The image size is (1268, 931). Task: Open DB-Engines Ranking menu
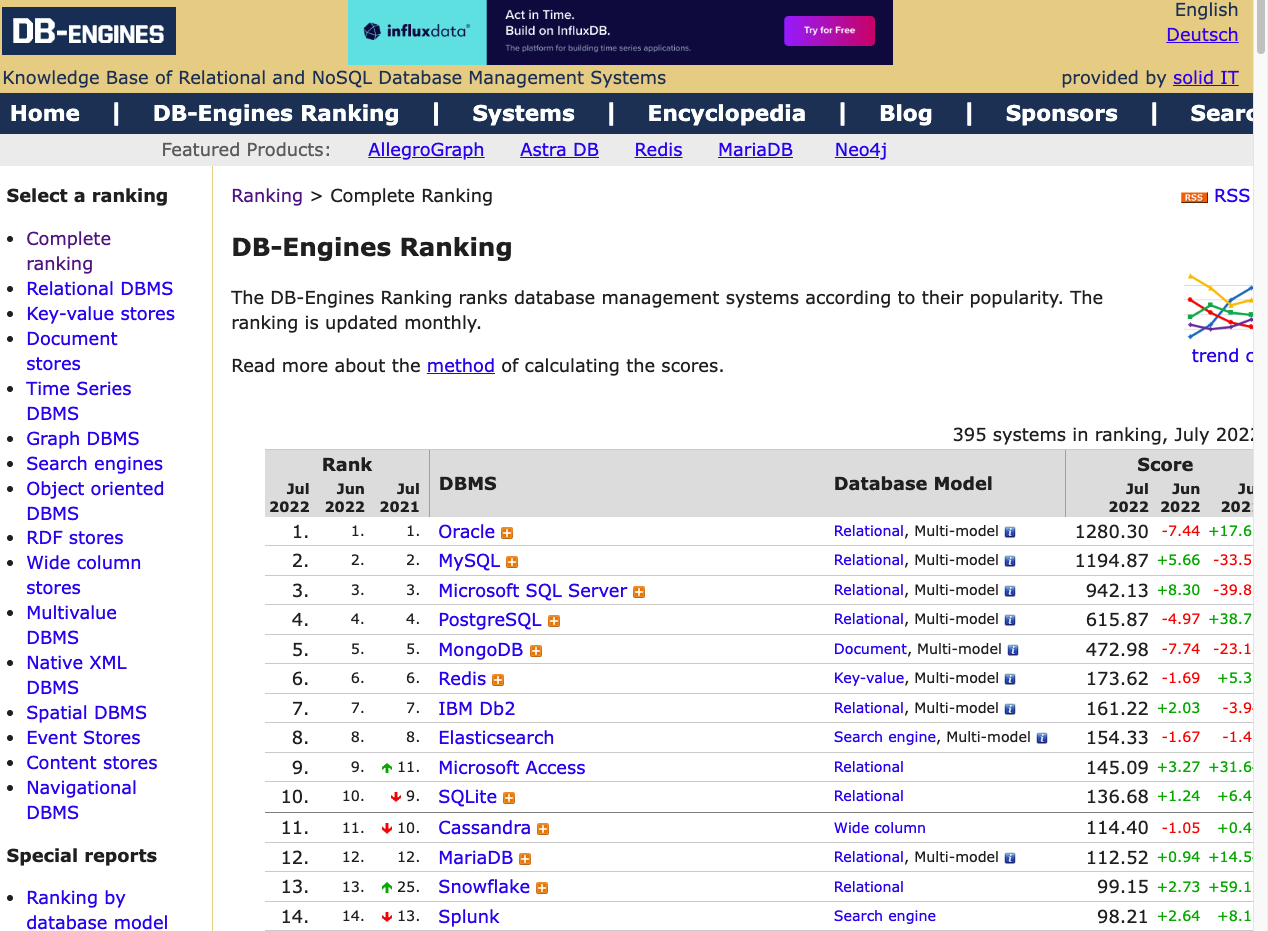pyautogui.click(x=276, y=113)
